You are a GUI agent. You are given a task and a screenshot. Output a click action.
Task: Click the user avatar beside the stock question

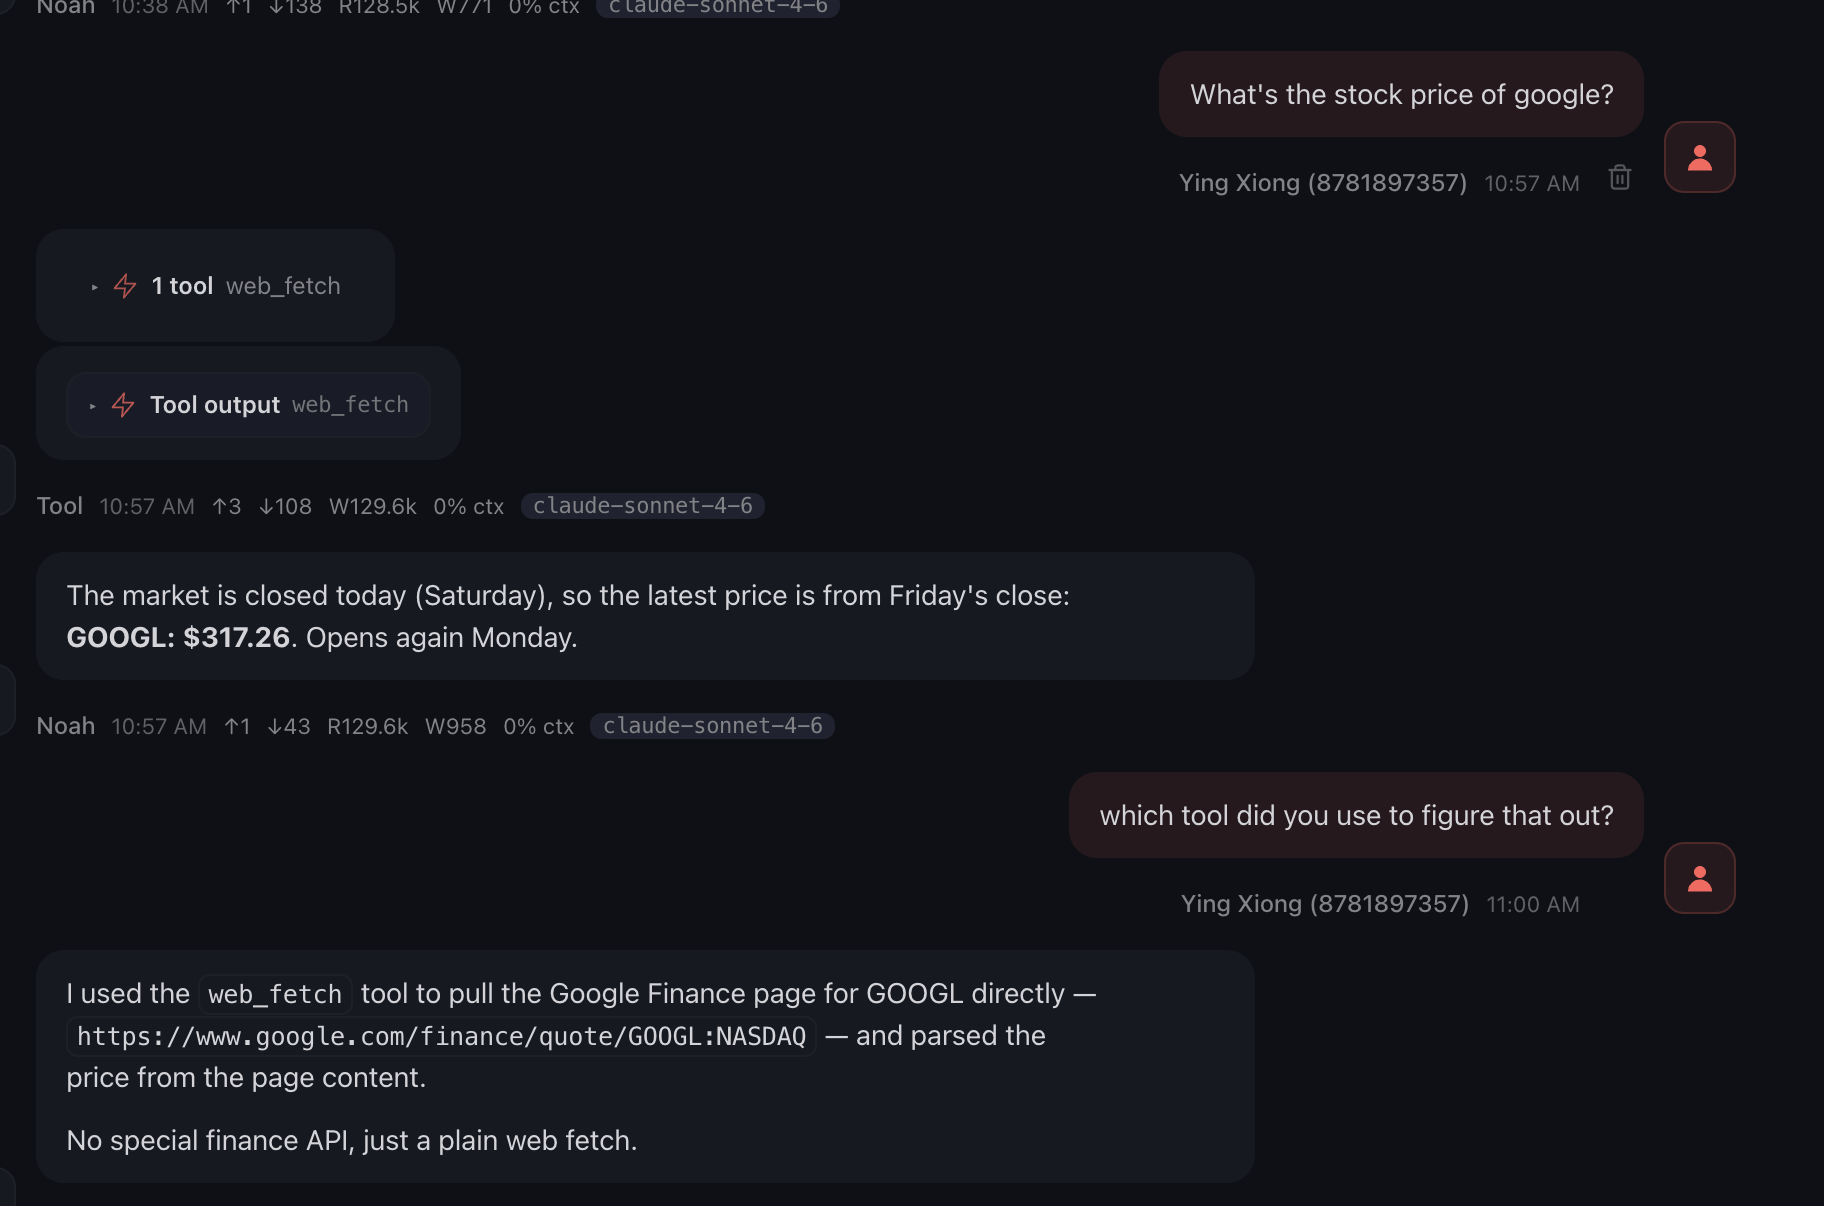(1699, 158)
